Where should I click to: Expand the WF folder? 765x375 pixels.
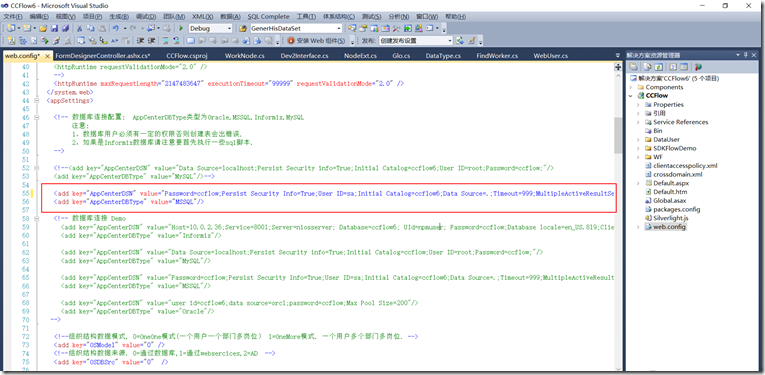click(639, 157)
